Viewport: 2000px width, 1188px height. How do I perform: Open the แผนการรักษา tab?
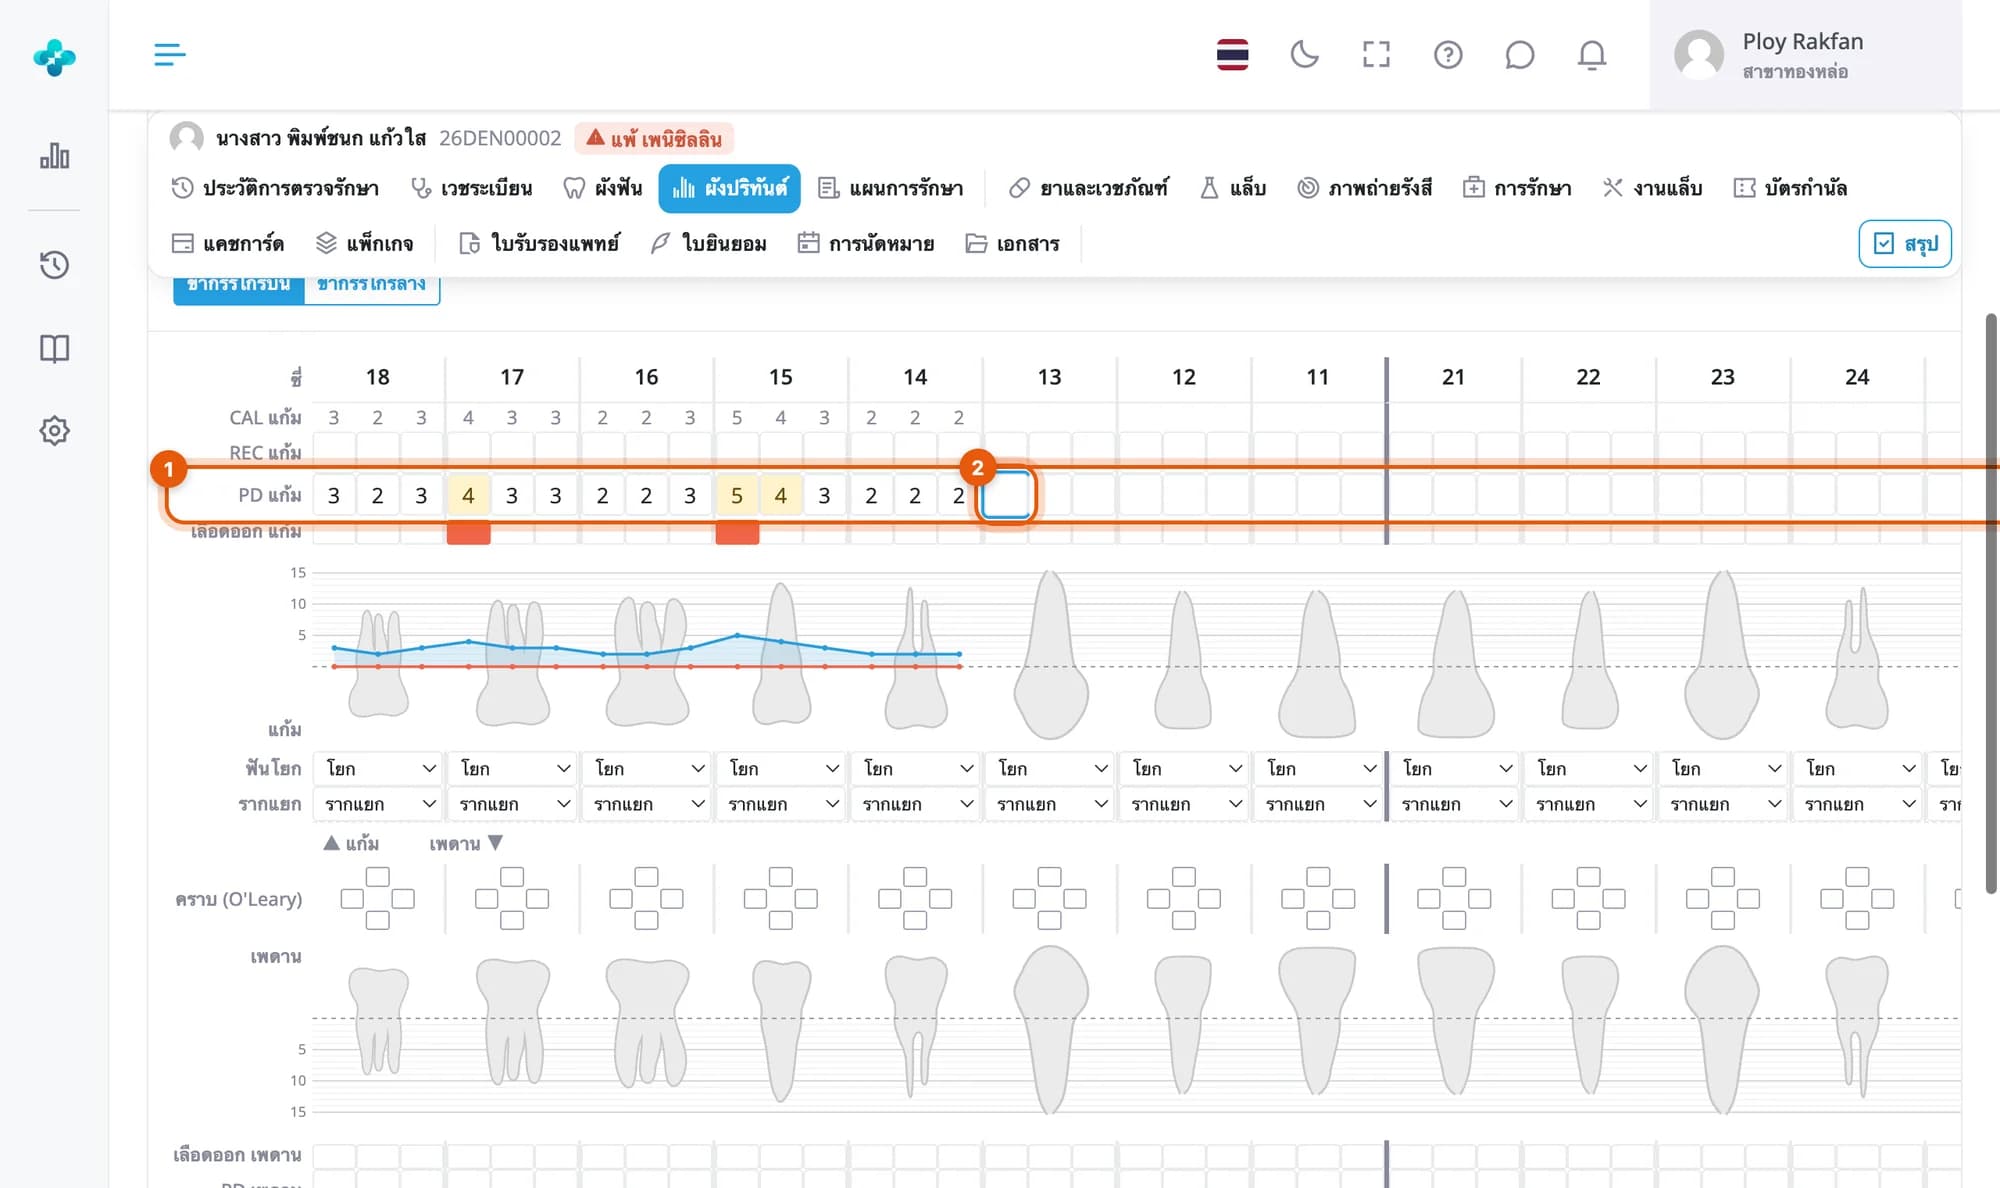pos(891,188)
